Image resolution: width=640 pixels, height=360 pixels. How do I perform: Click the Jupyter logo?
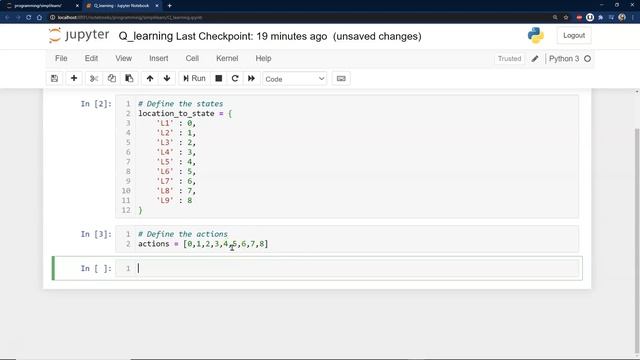(x=79, y=36)
